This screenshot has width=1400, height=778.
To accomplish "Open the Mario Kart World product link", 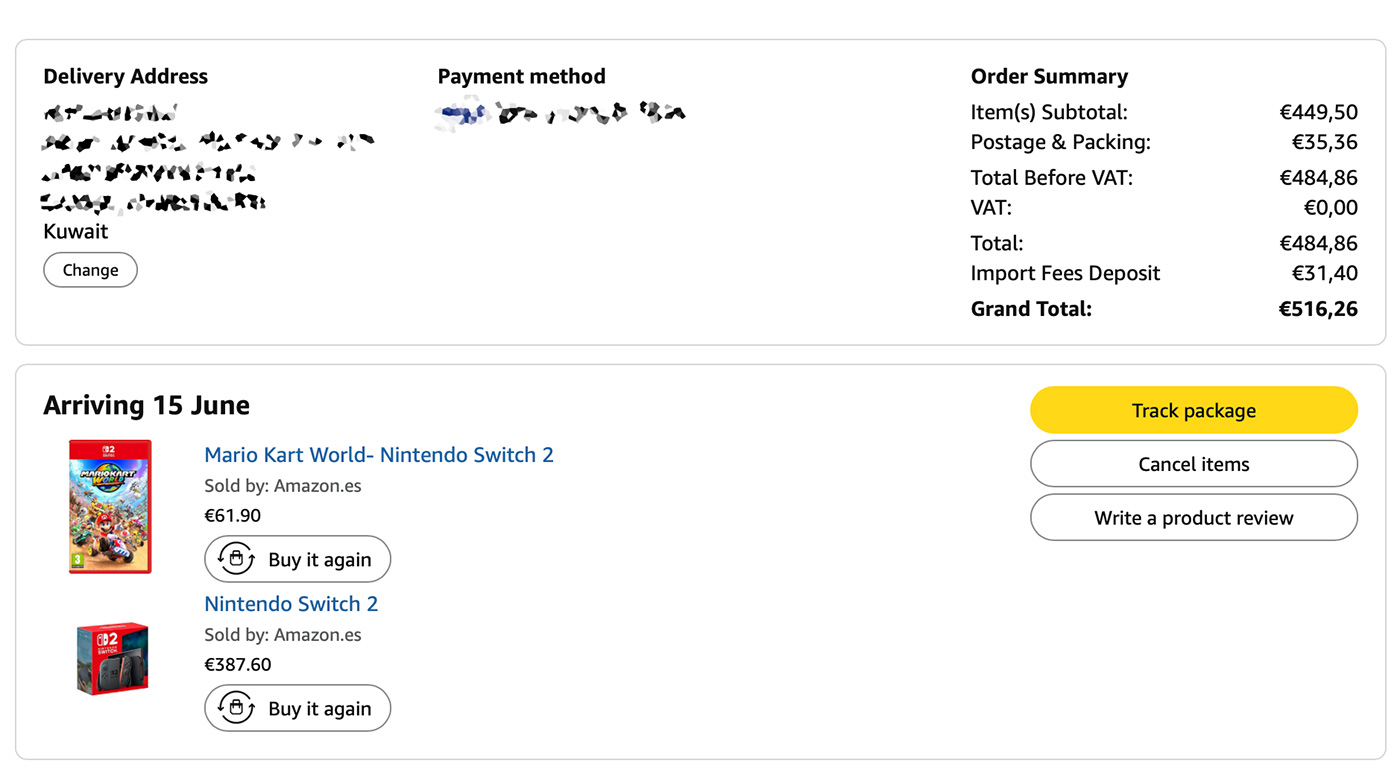I will [379, 455].
